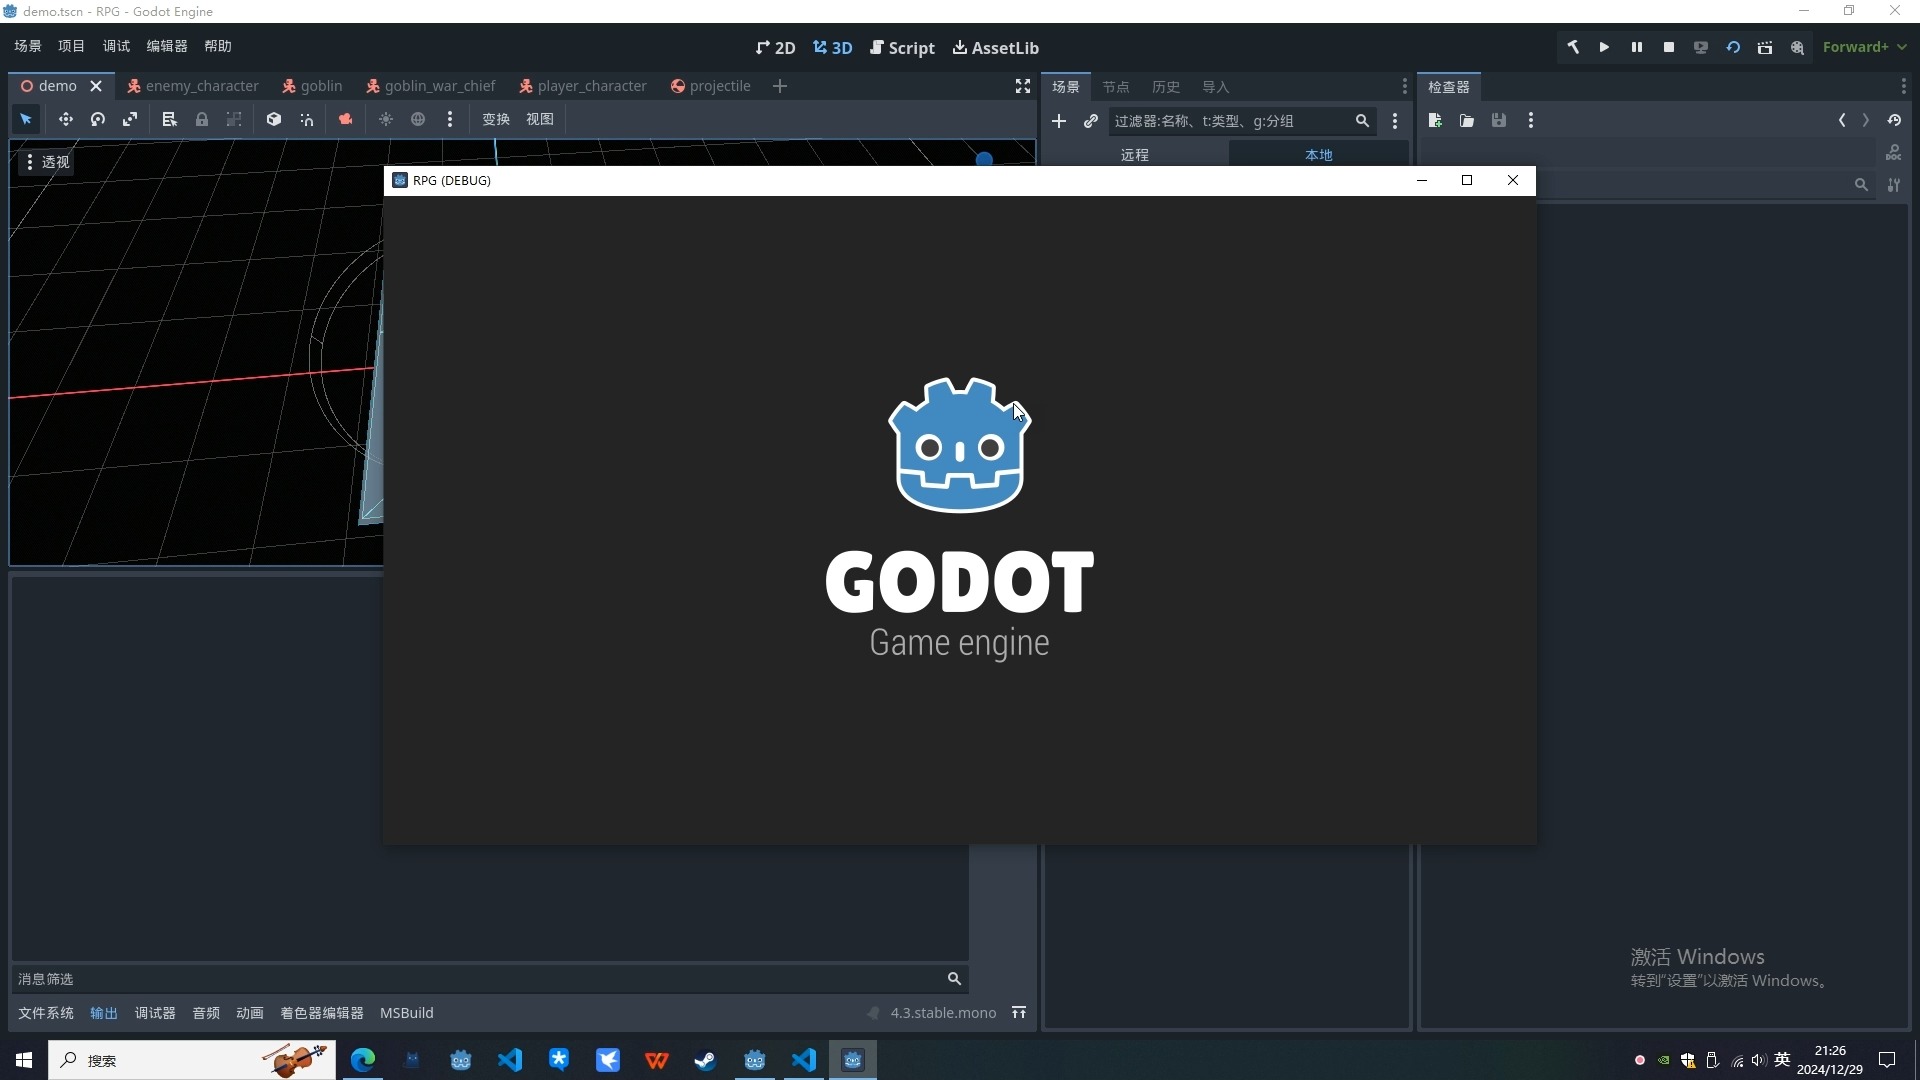Viewport: 1920px width, 1080px height.
Task: Select the Rotate Mode tool
Action: point(98,119)
